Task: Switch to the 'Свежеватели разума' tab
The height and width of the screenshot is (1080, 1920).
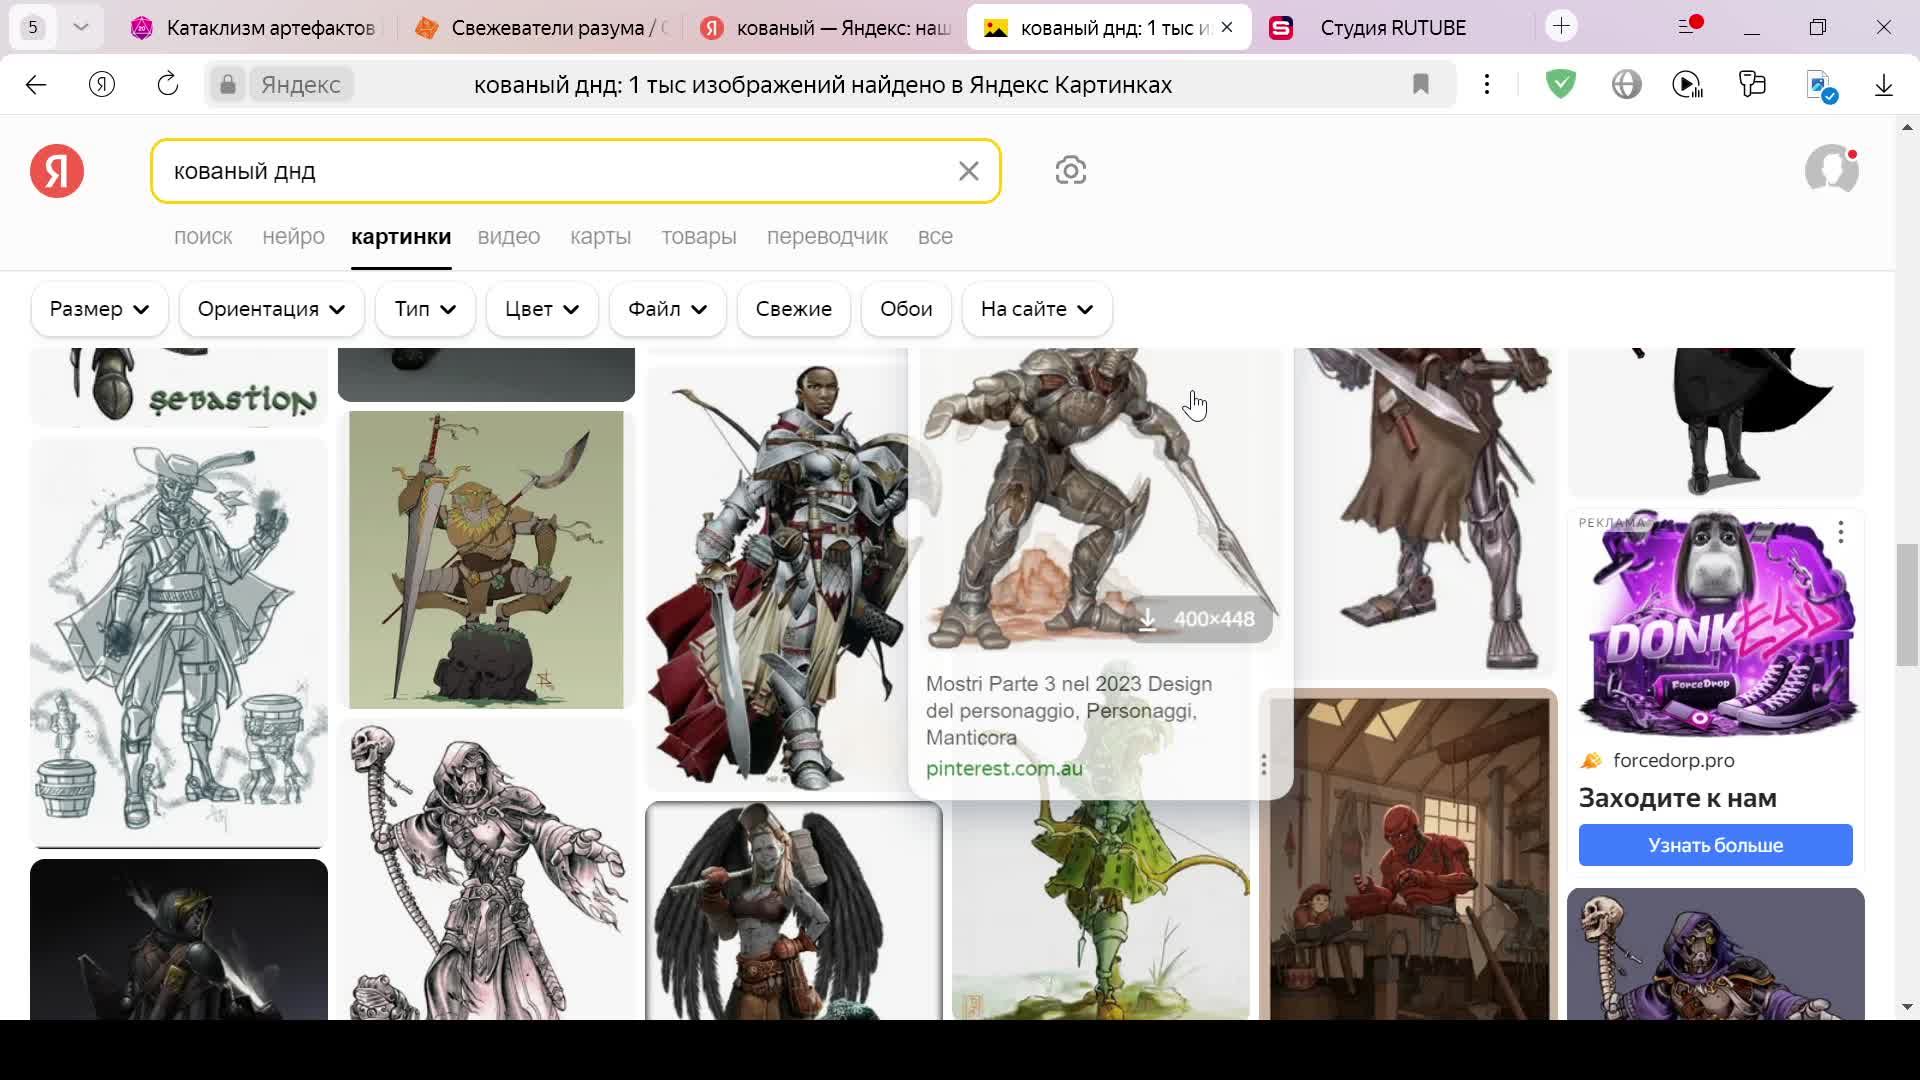Action: click(544, 28)
